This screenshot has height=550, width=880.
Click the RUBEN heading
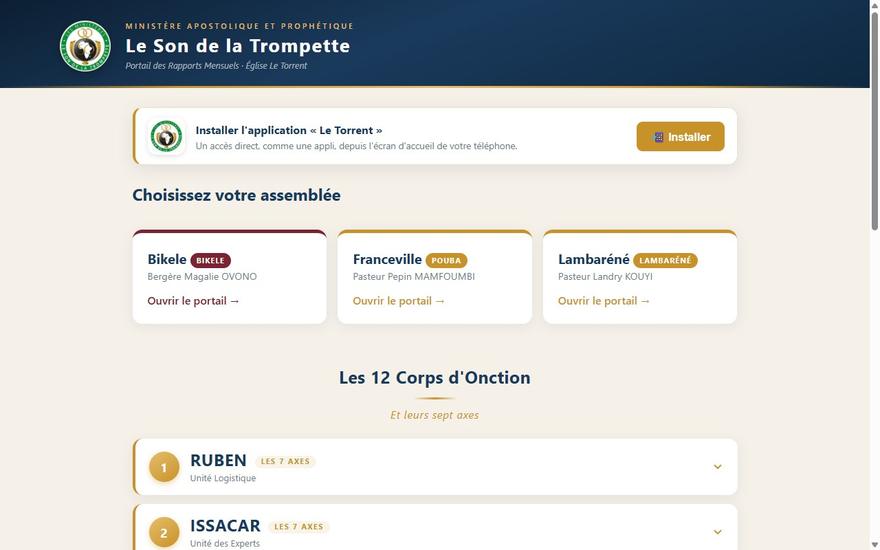[218, 460]
